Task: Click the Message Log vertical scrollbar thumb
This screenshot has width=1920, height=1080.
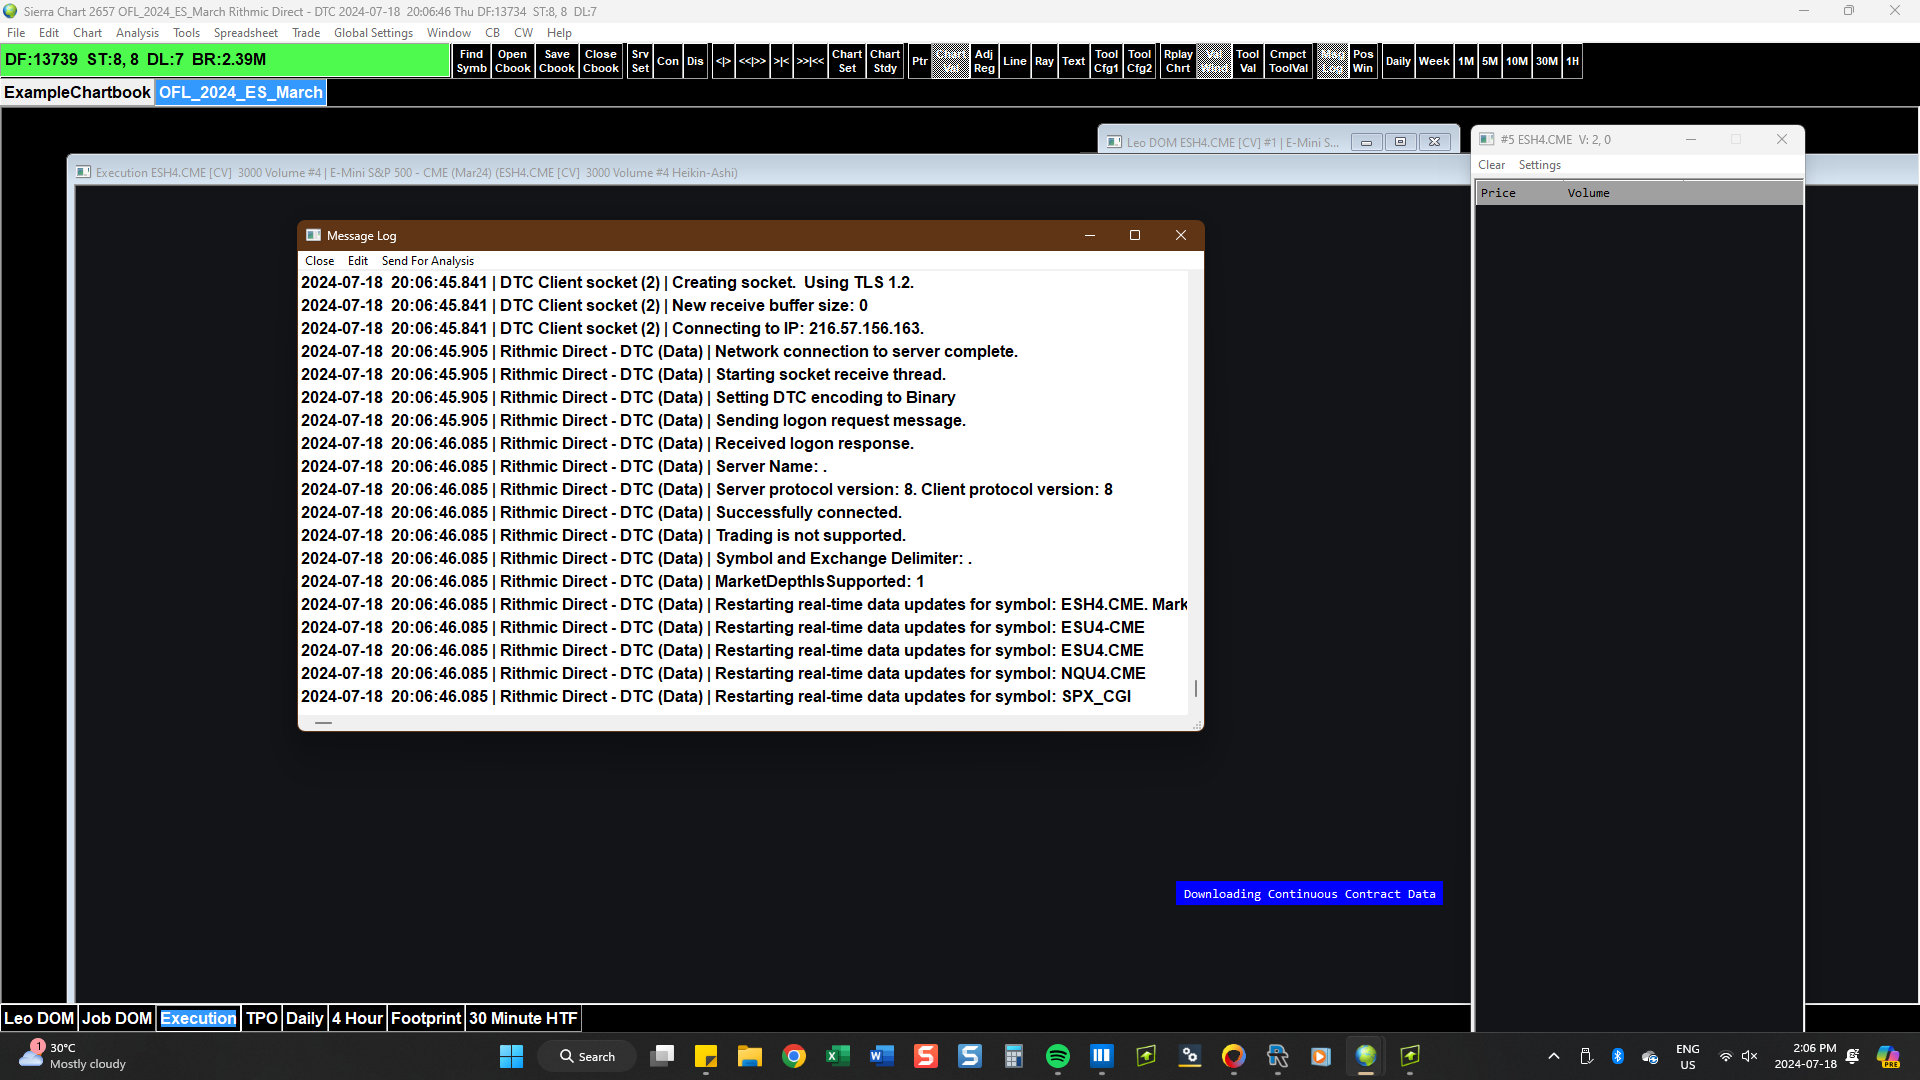Action: tap(1195, 688)
